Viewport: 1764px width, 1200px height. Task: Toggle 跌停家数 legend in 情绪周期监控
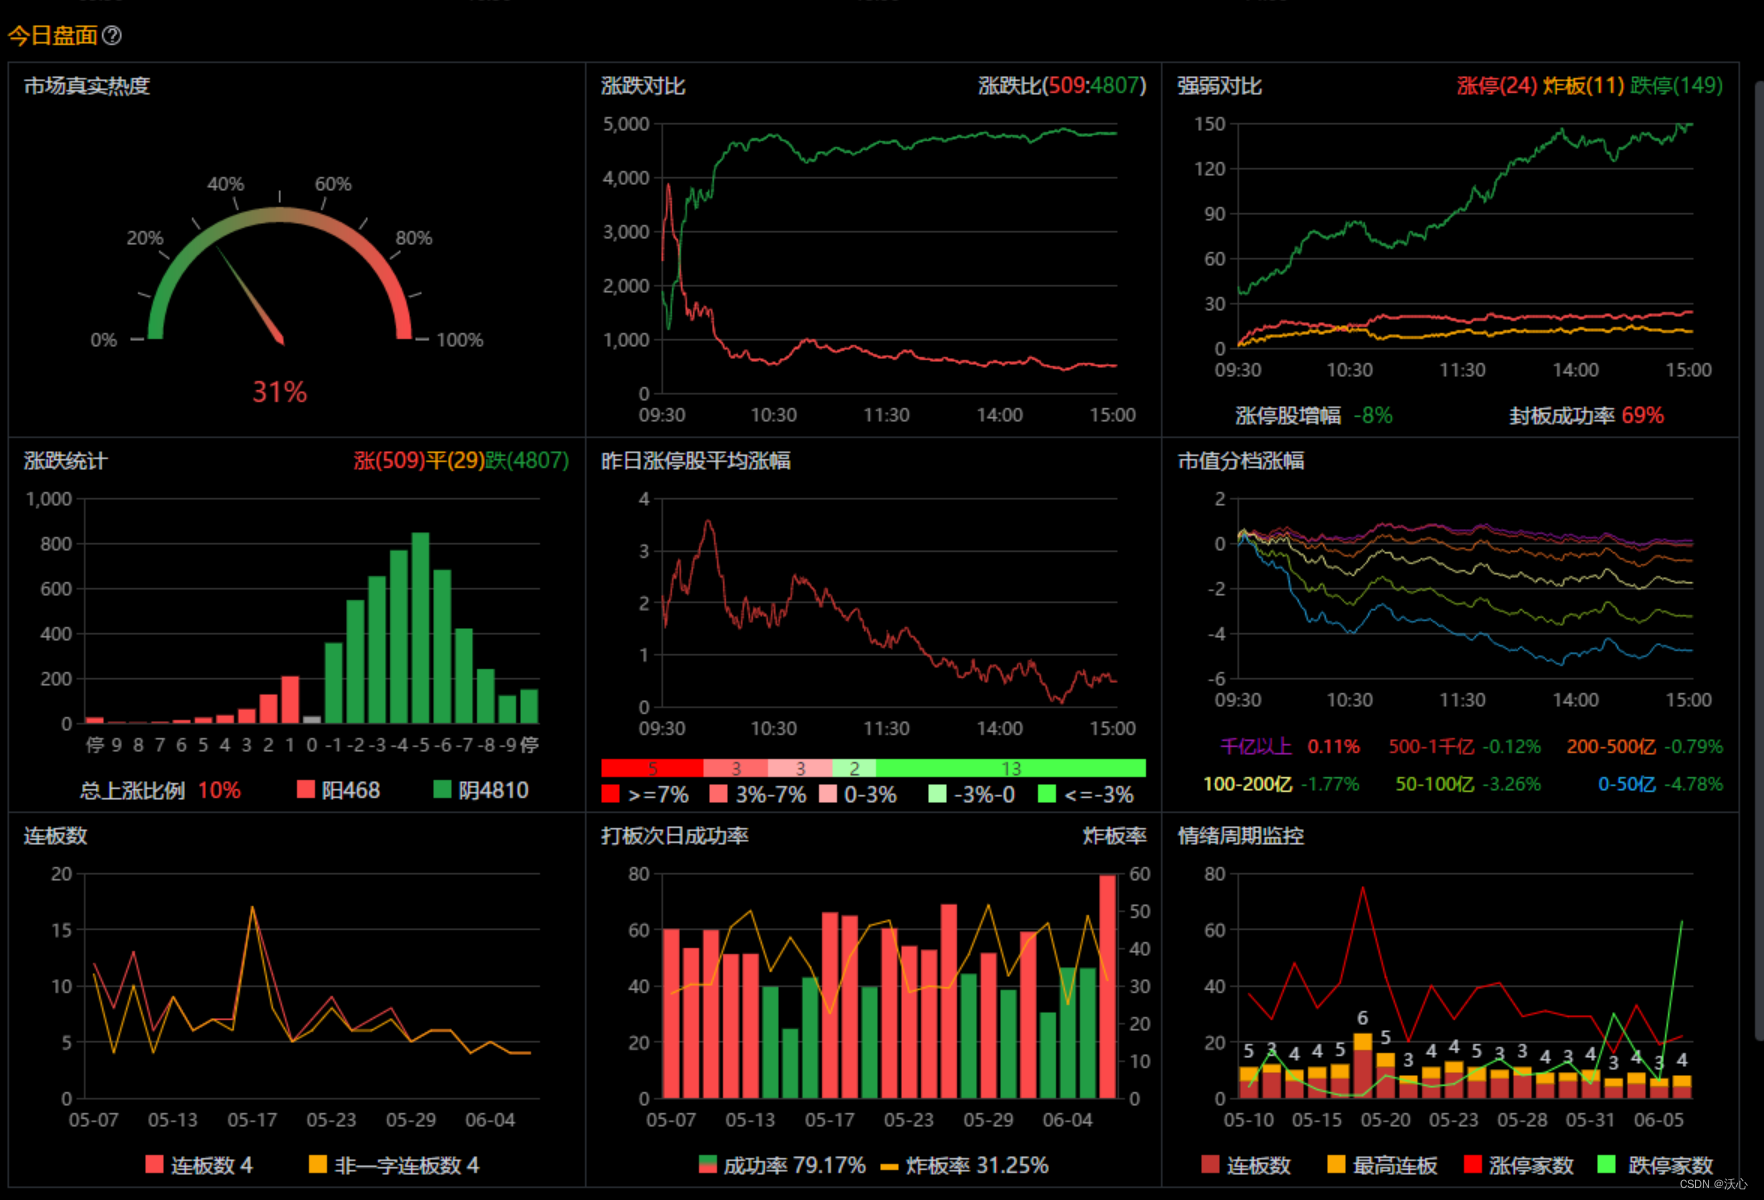pos(1607,1164)
